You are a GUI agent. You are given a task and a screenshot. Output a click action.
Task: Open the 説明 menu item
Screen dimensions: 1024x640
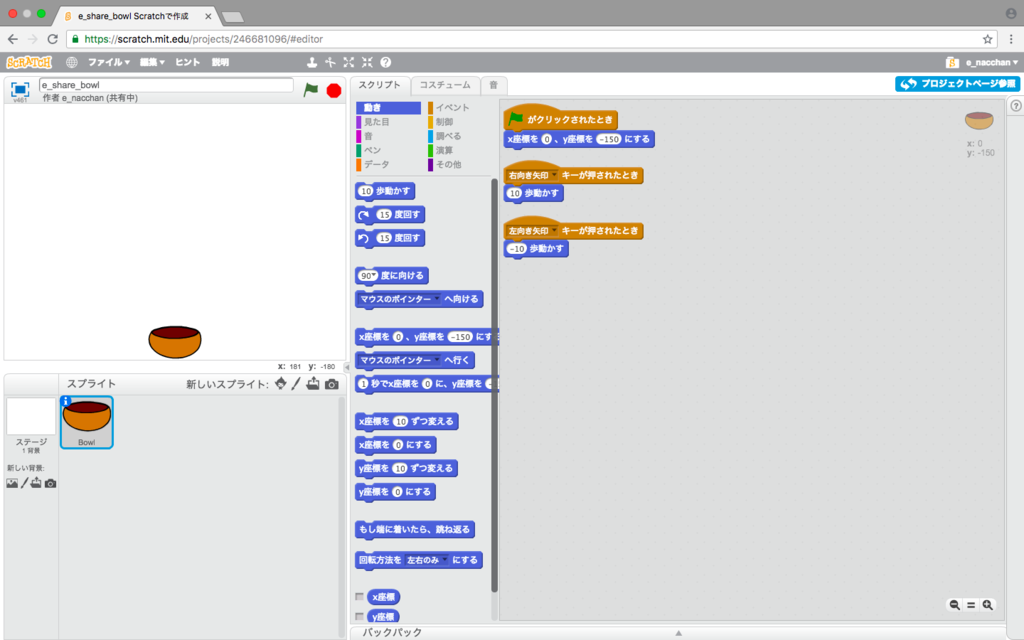click(220, 62)
